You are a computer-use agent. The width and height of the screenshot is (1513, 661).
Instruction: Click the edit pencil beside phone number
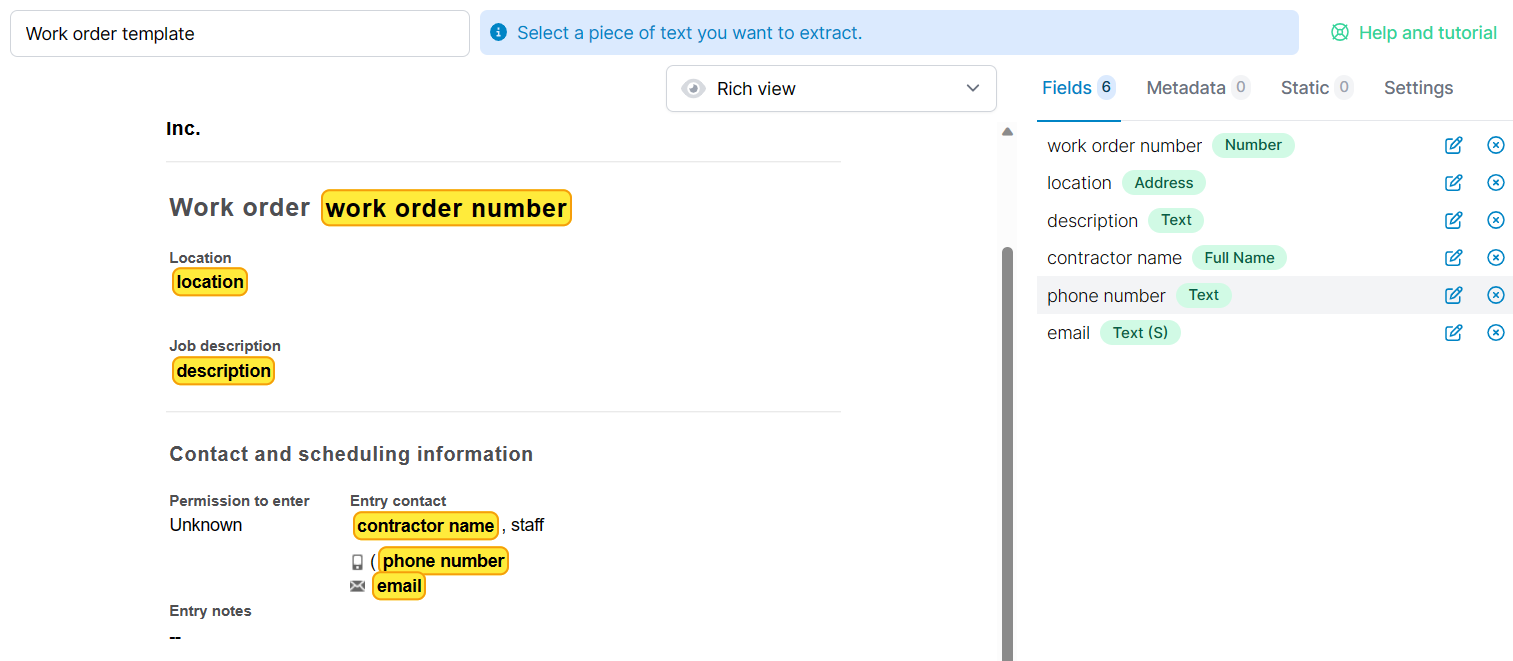point(1453,295)
